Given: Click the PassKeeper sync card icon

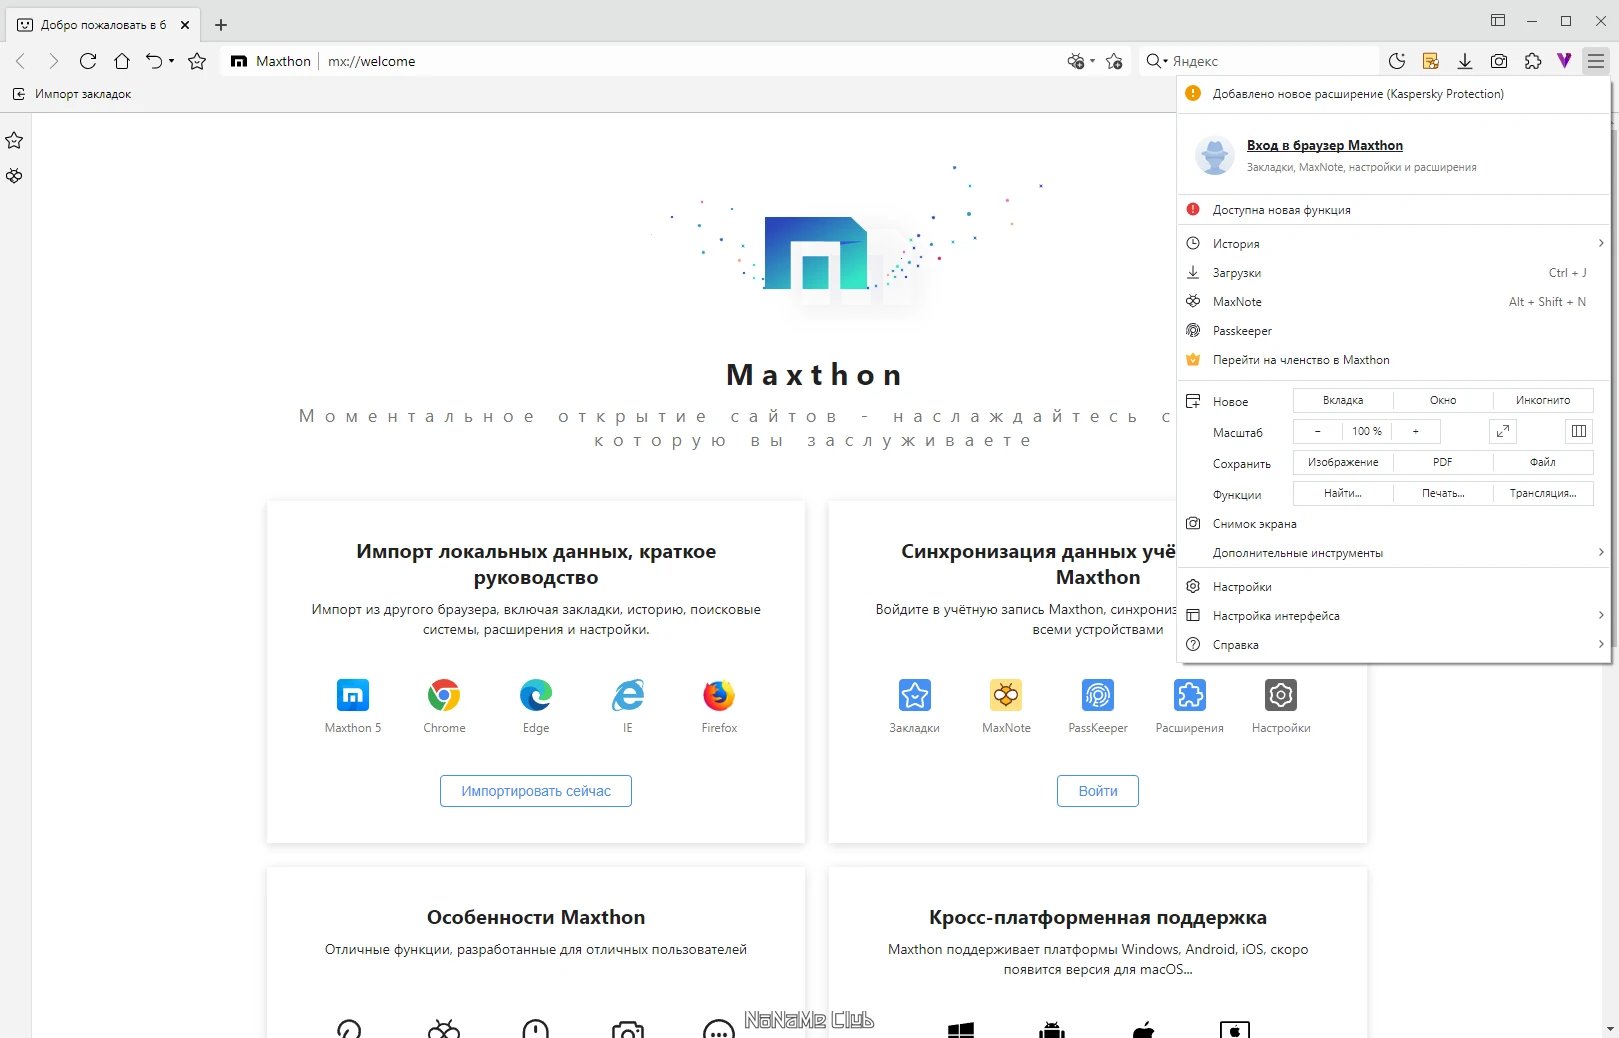Looking at the screenshot, I should pos(1098,695).
